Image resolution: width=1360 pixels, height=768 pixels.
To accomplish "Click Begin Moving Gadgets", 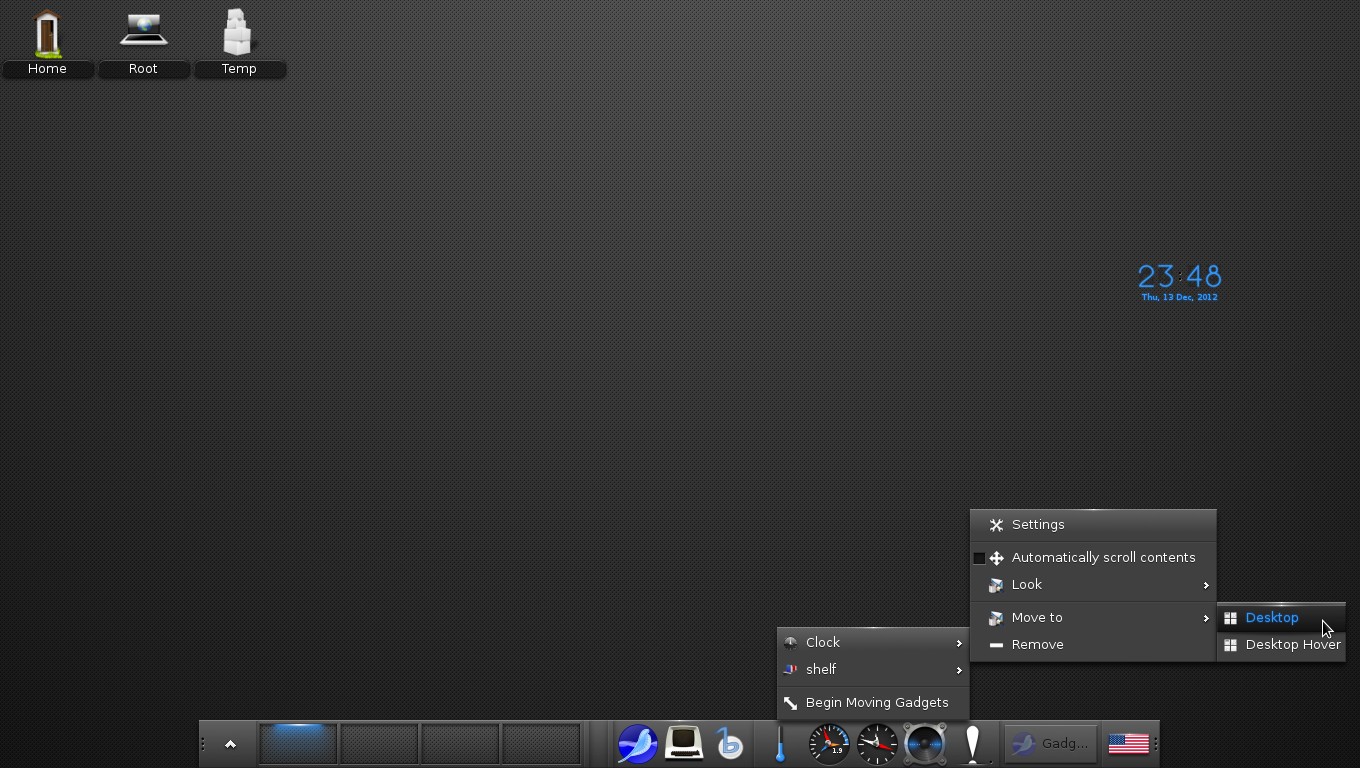I will pos(877,702).
